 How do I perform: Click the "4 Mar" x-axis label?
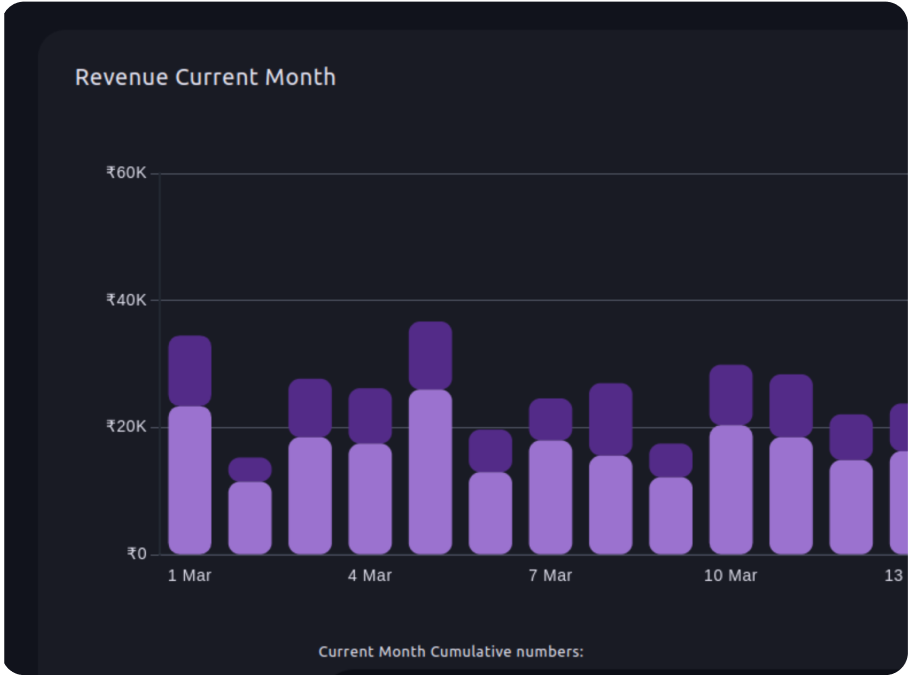tap(370, 575)
